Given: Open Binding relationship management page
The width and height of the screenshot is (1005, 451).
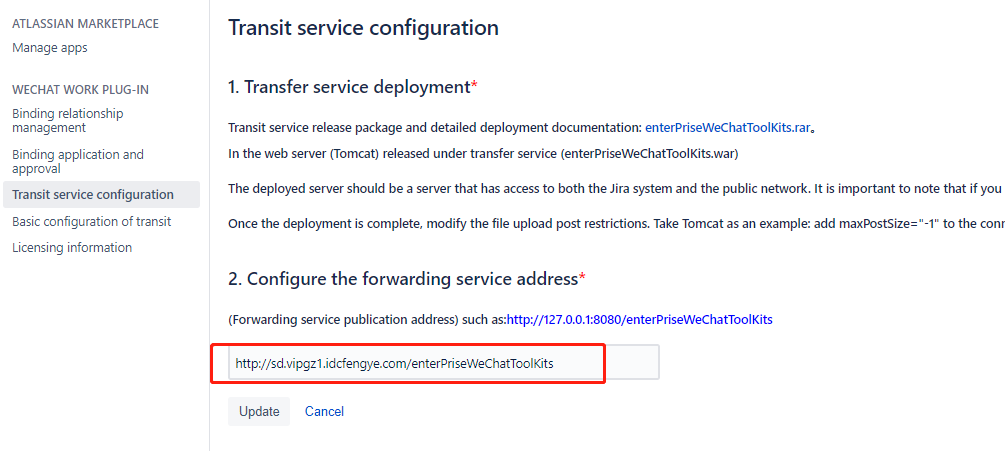Looking at the screenshot, I should pyautogui.click(x=68, y=120).
